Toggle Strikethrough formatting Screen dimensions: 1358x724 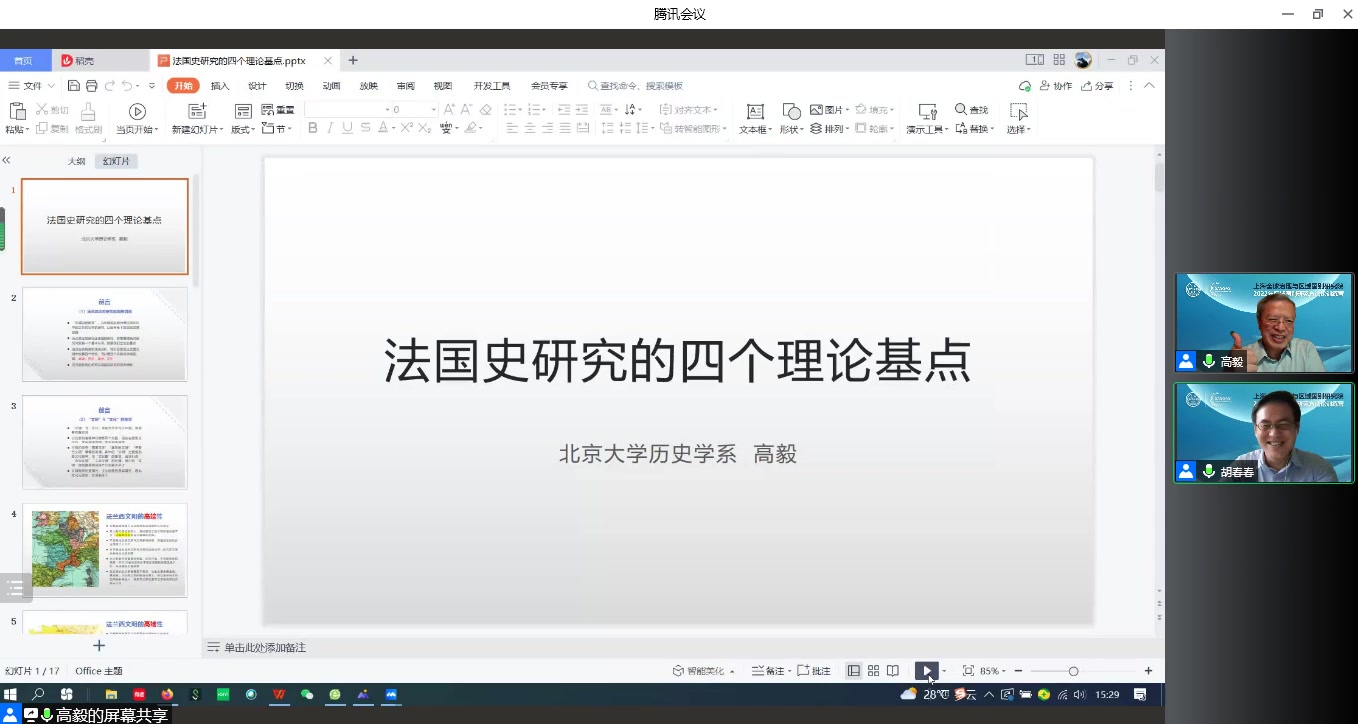pyautogui.click(x=365, y=128)
